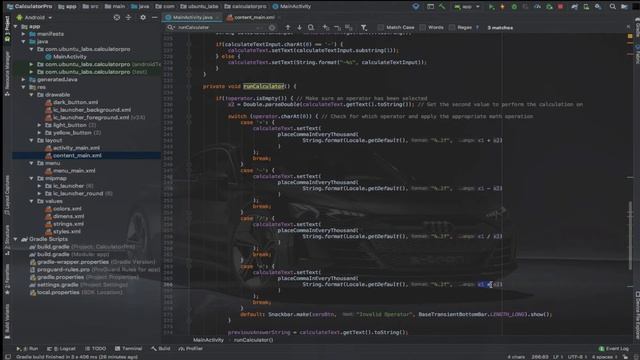This screenshot has height=360, width=640.
Task: Open the SDK Manager icon
Action: [598, 7]
